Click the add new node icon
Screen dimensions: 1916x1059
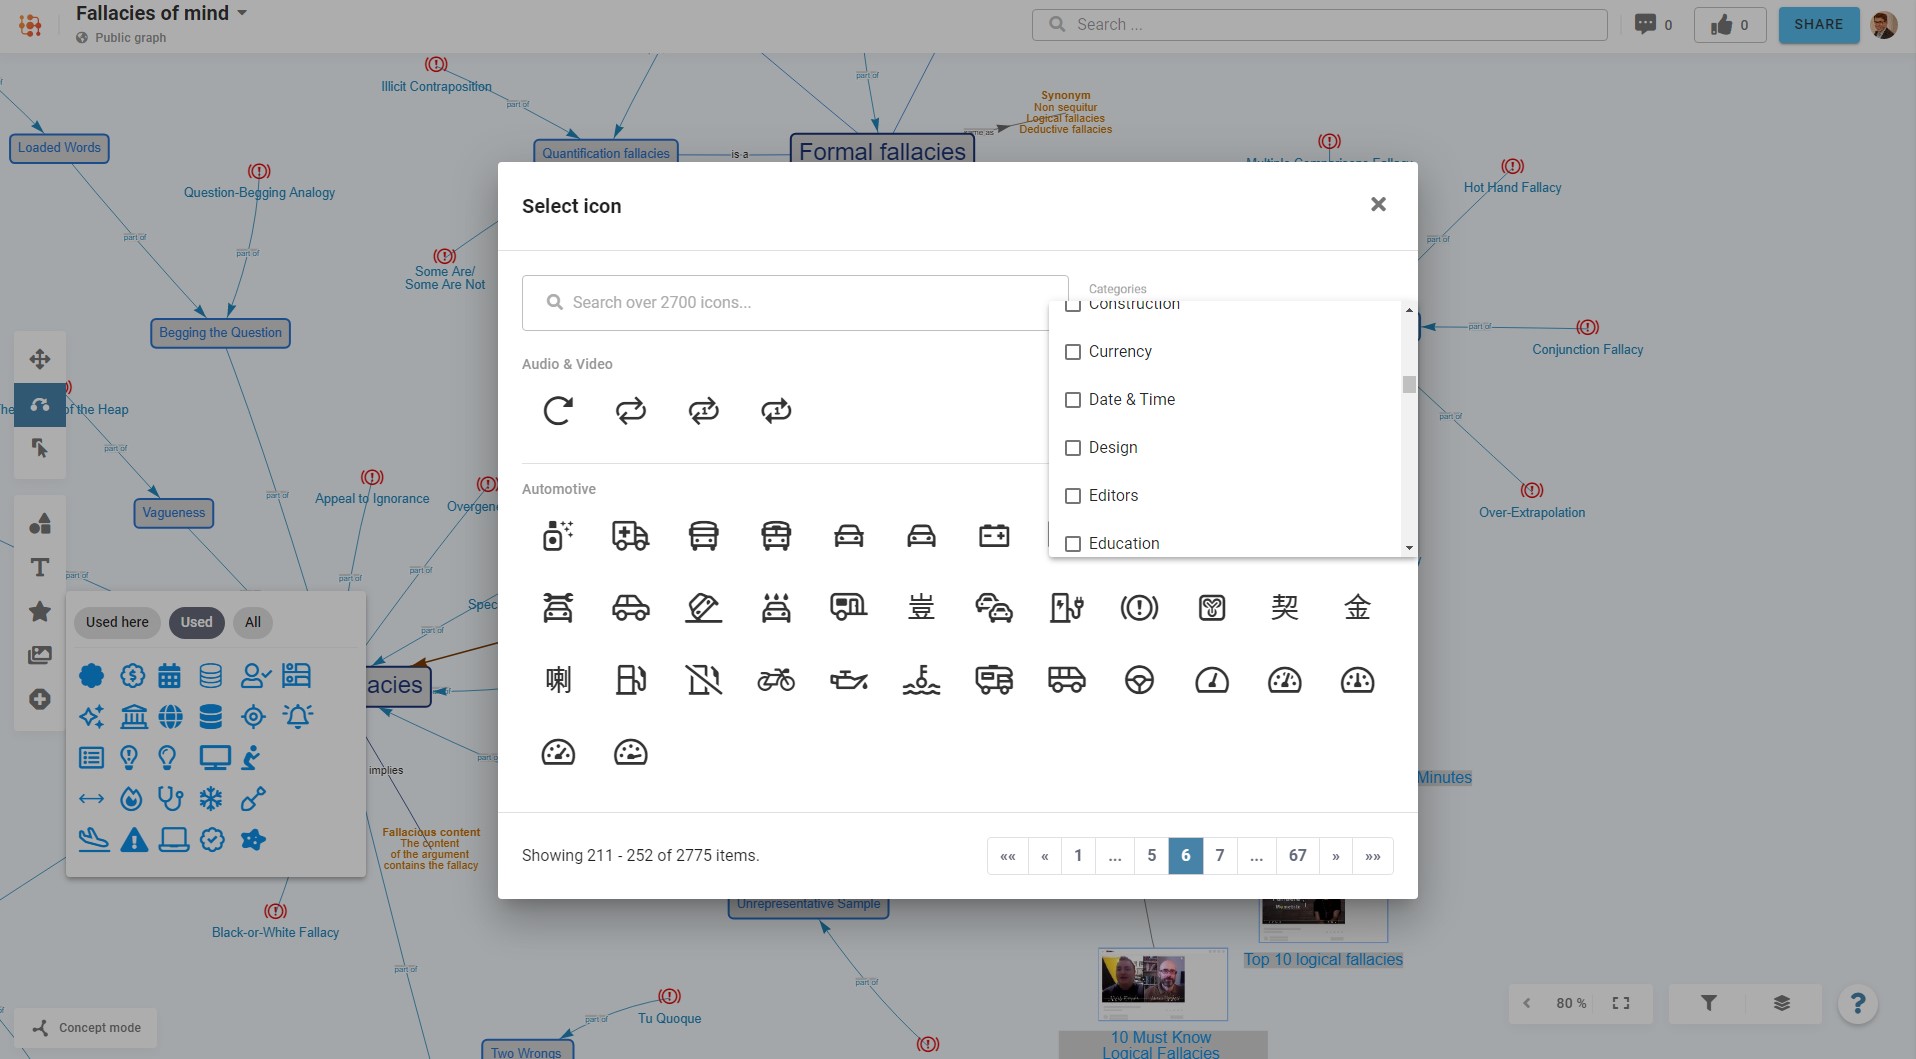click(x=40, y=700)
